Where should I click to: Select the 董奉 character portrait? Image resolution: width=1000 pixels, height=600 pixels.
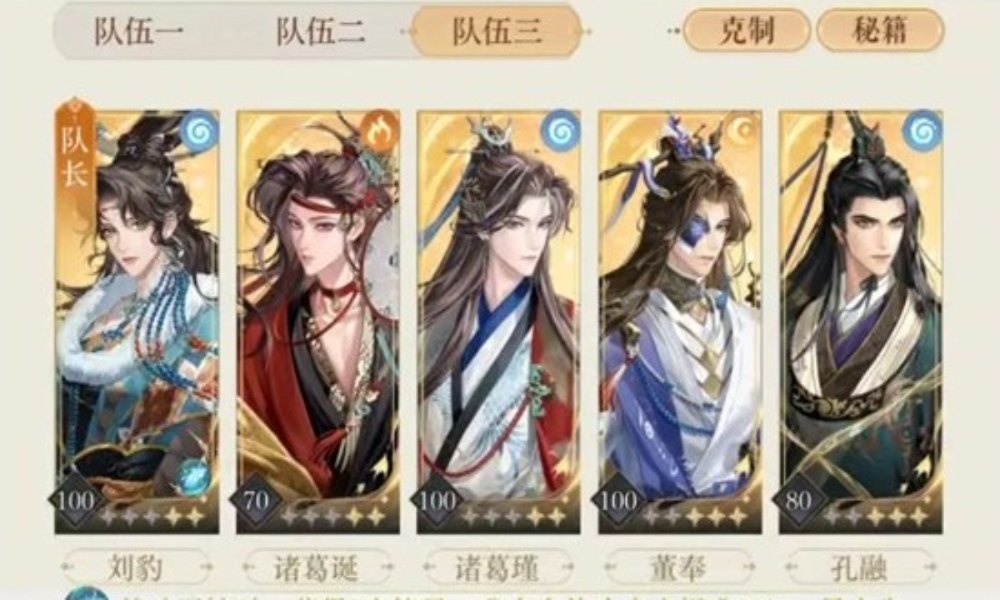click(x=680, y=322)
